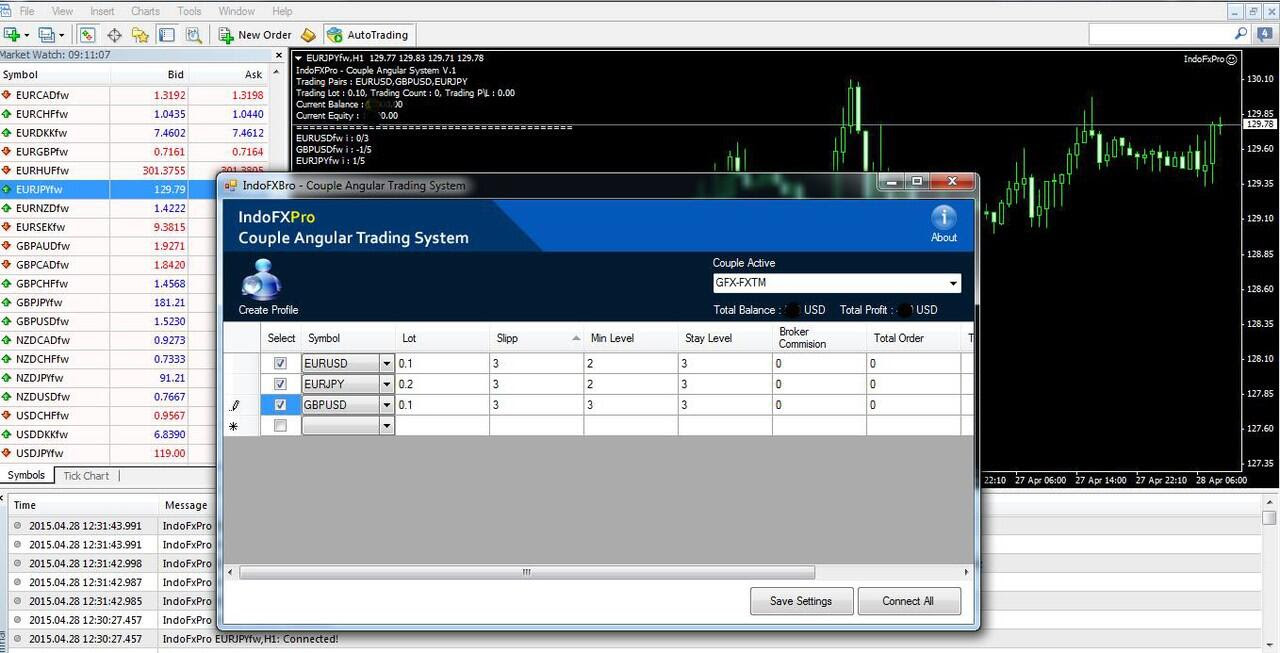Click the EURJPYfw chart title triangle icon
This screenshot has width=1280, height=653.
coord(299,58)
